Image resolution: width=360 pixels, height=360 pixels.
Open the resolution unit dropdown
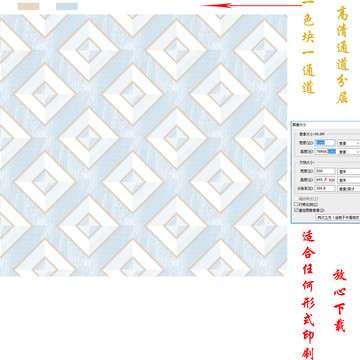(x=349, y=189)
